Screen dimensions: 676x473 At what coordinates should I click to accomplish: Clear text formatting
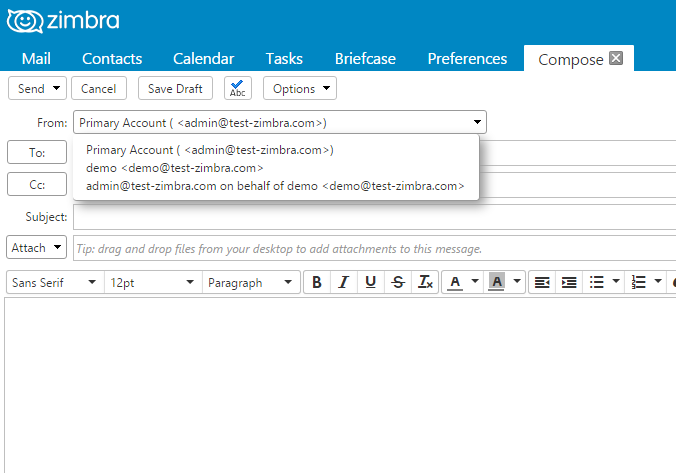425,282
